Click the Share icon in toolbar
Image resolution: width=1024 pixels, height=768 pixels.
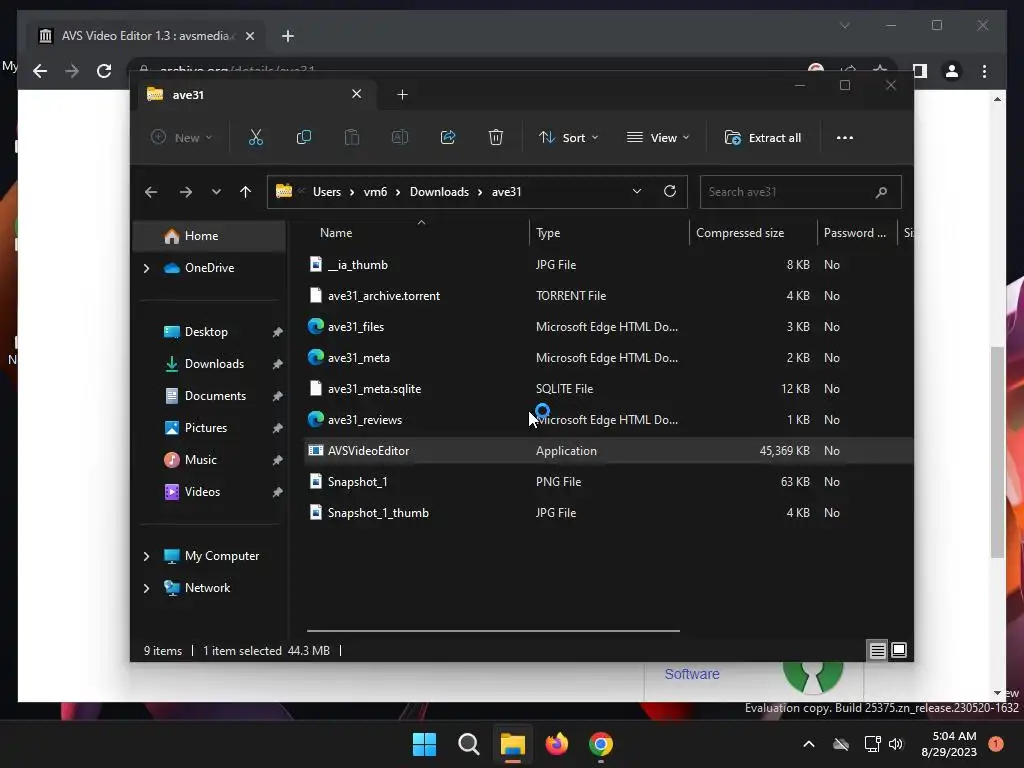coord(448,137)
